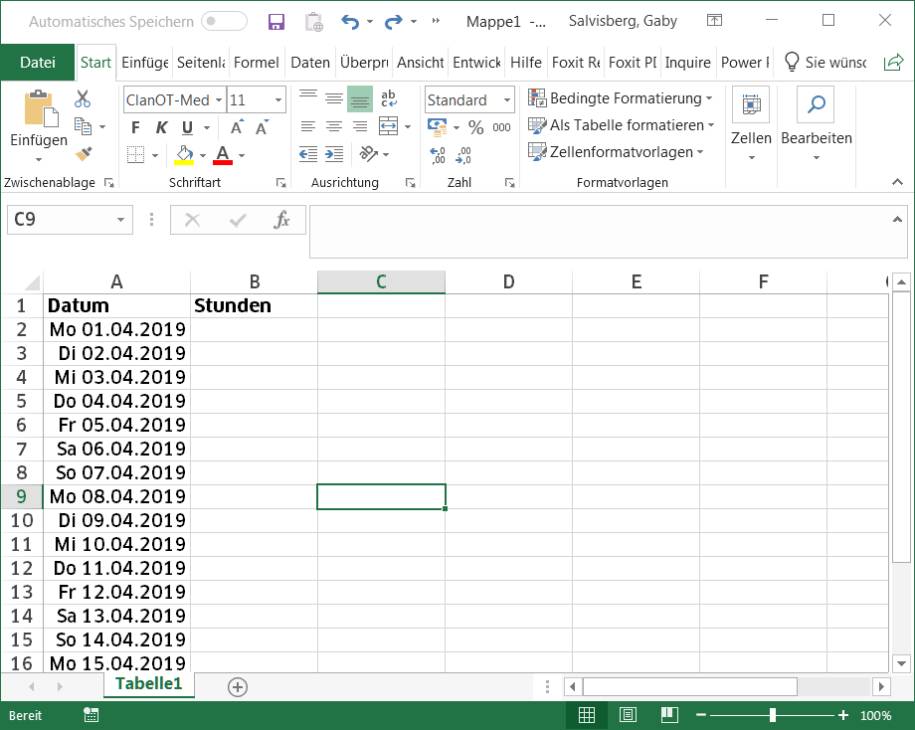Screen dimensions: 915x730
Task: Open the Standard number format dropdown
Action: [x=507, y=100]
